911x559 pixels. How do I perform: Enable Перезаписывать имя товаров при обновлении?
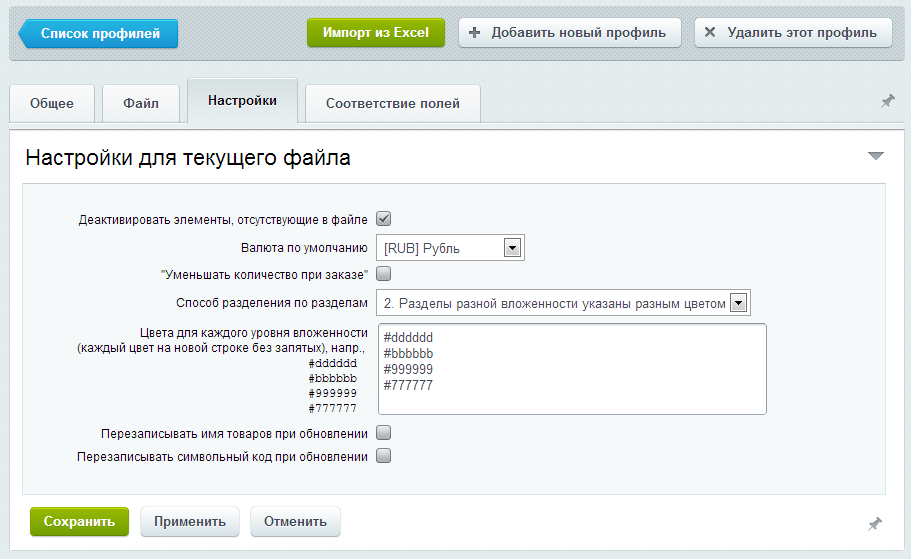[x=383, y=434]
